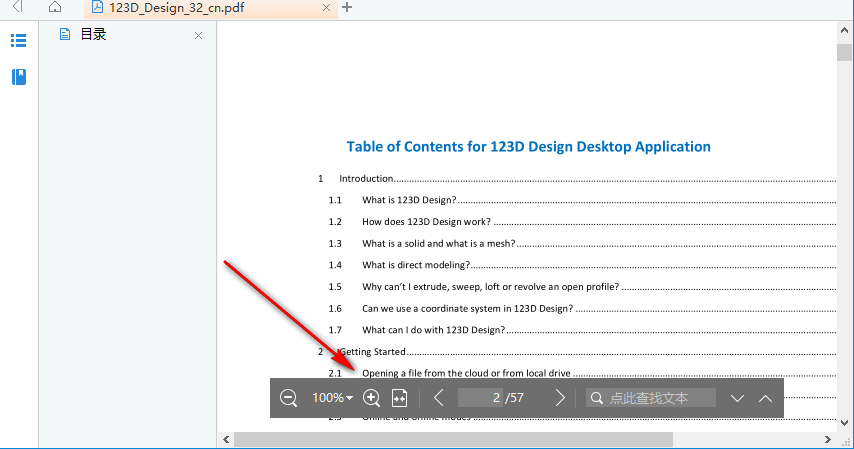Click the page number field showing 2
This screenshot has height=449, width=854.
click(480, 398)
